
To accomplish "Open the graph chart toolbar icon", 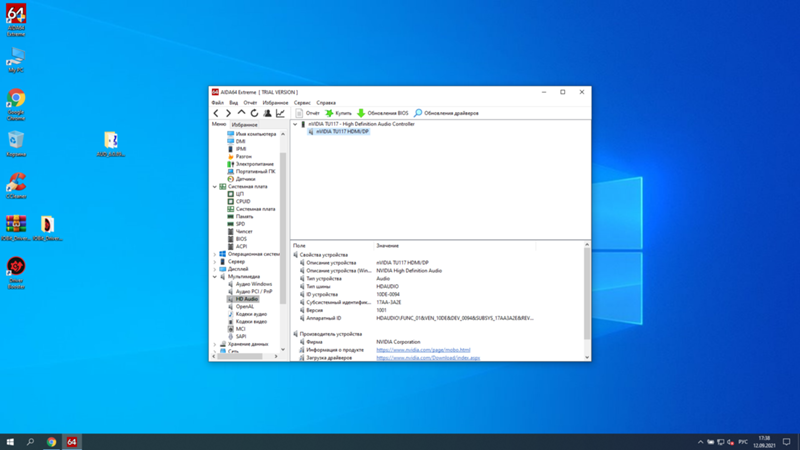I will coord(280,113).
